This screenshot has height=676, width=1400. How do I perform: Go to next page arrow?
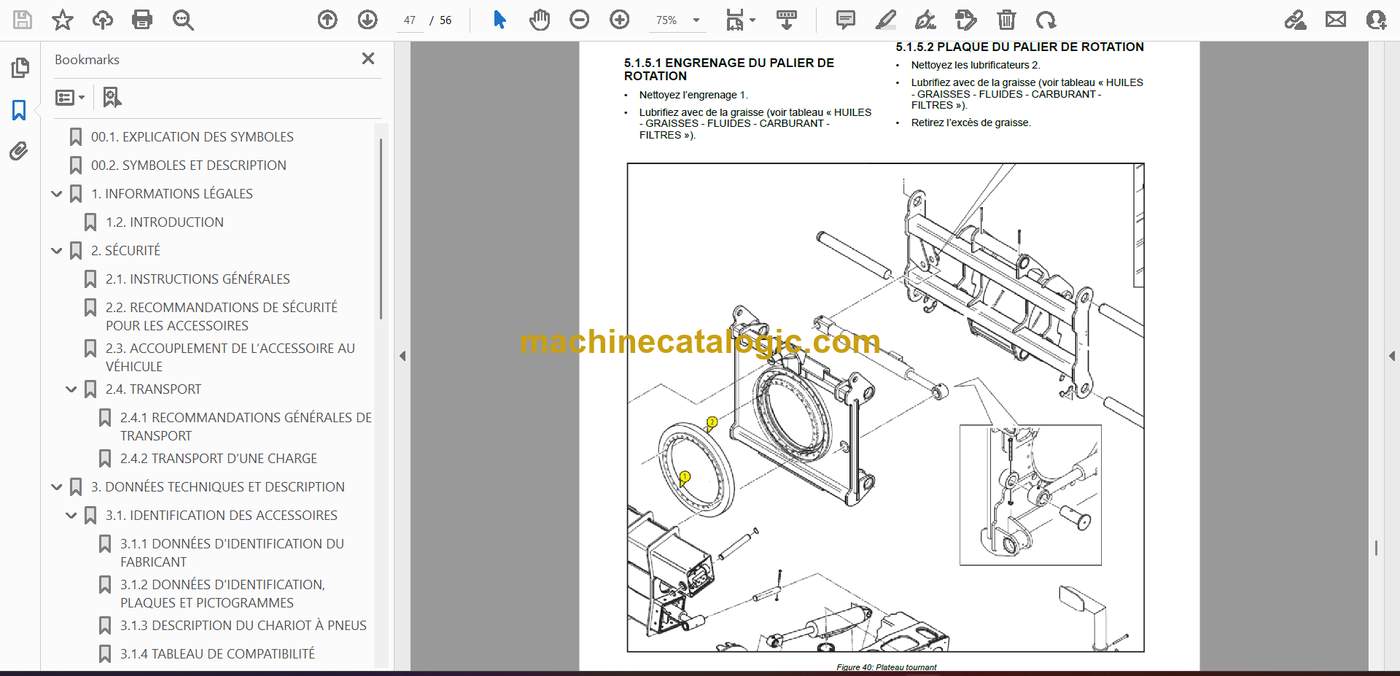[367, 20]
